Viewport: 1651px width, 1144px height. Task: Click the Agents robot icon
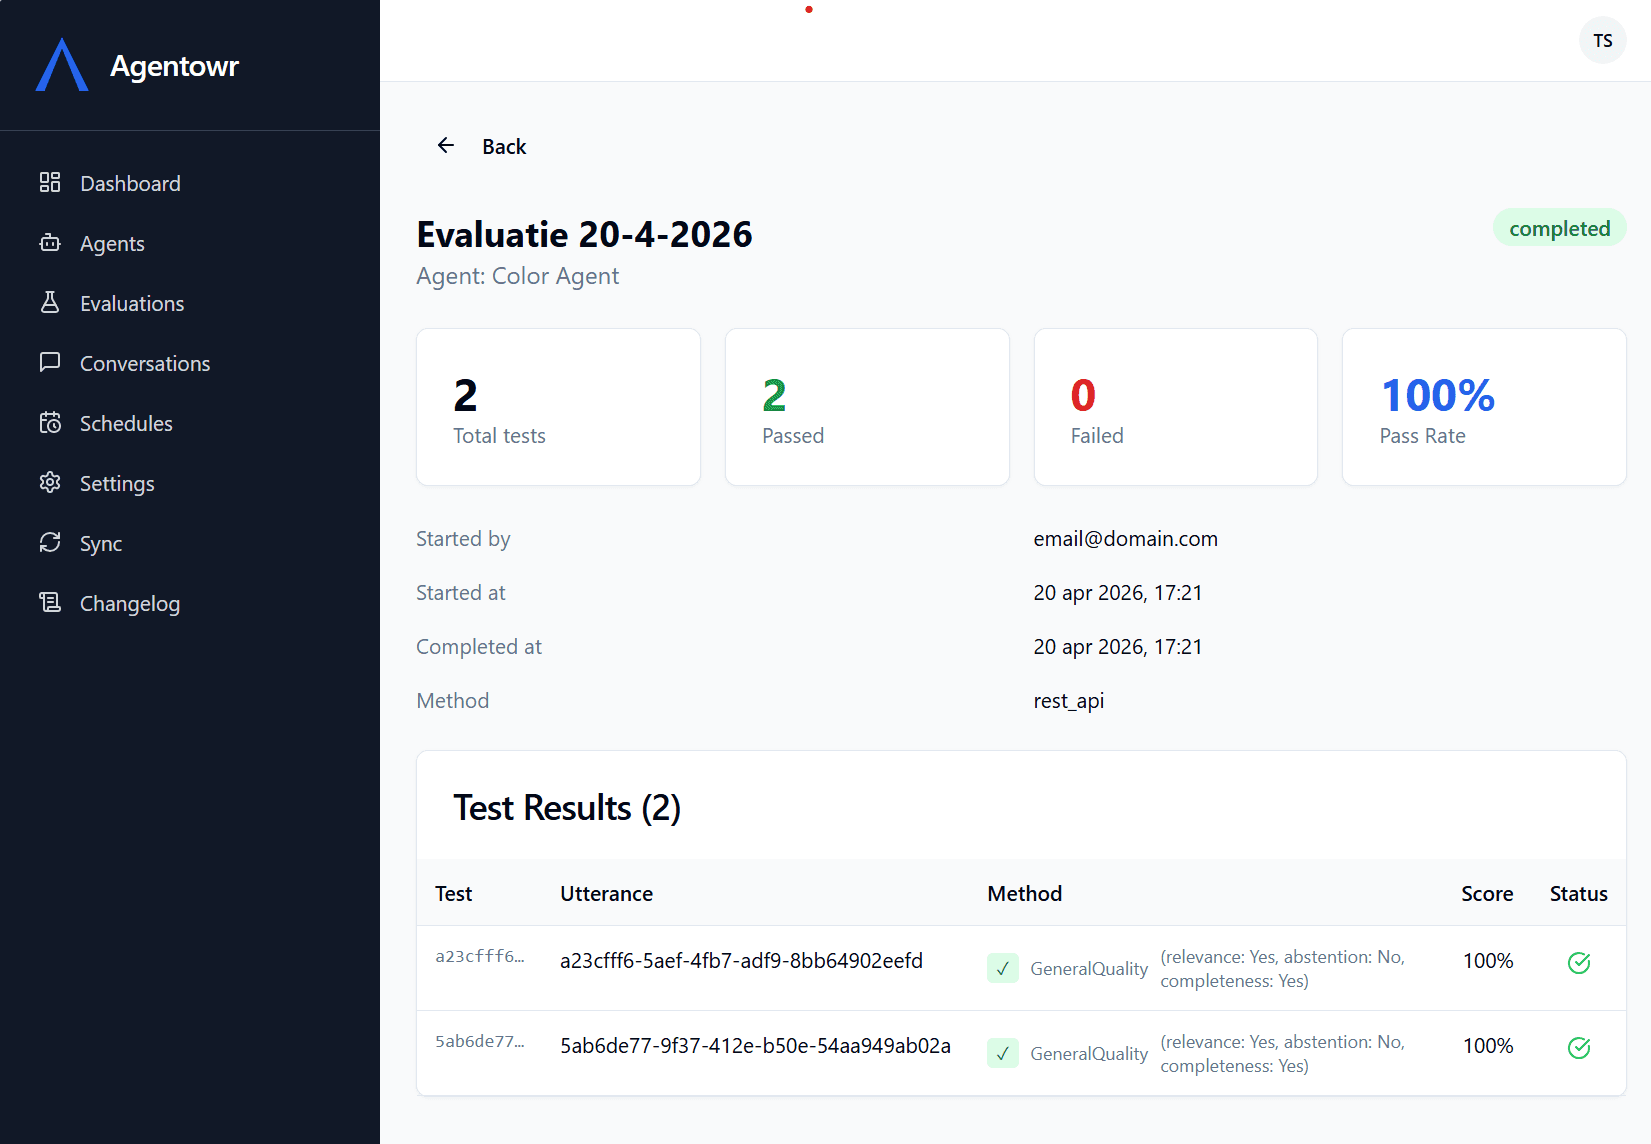point(50,242)
